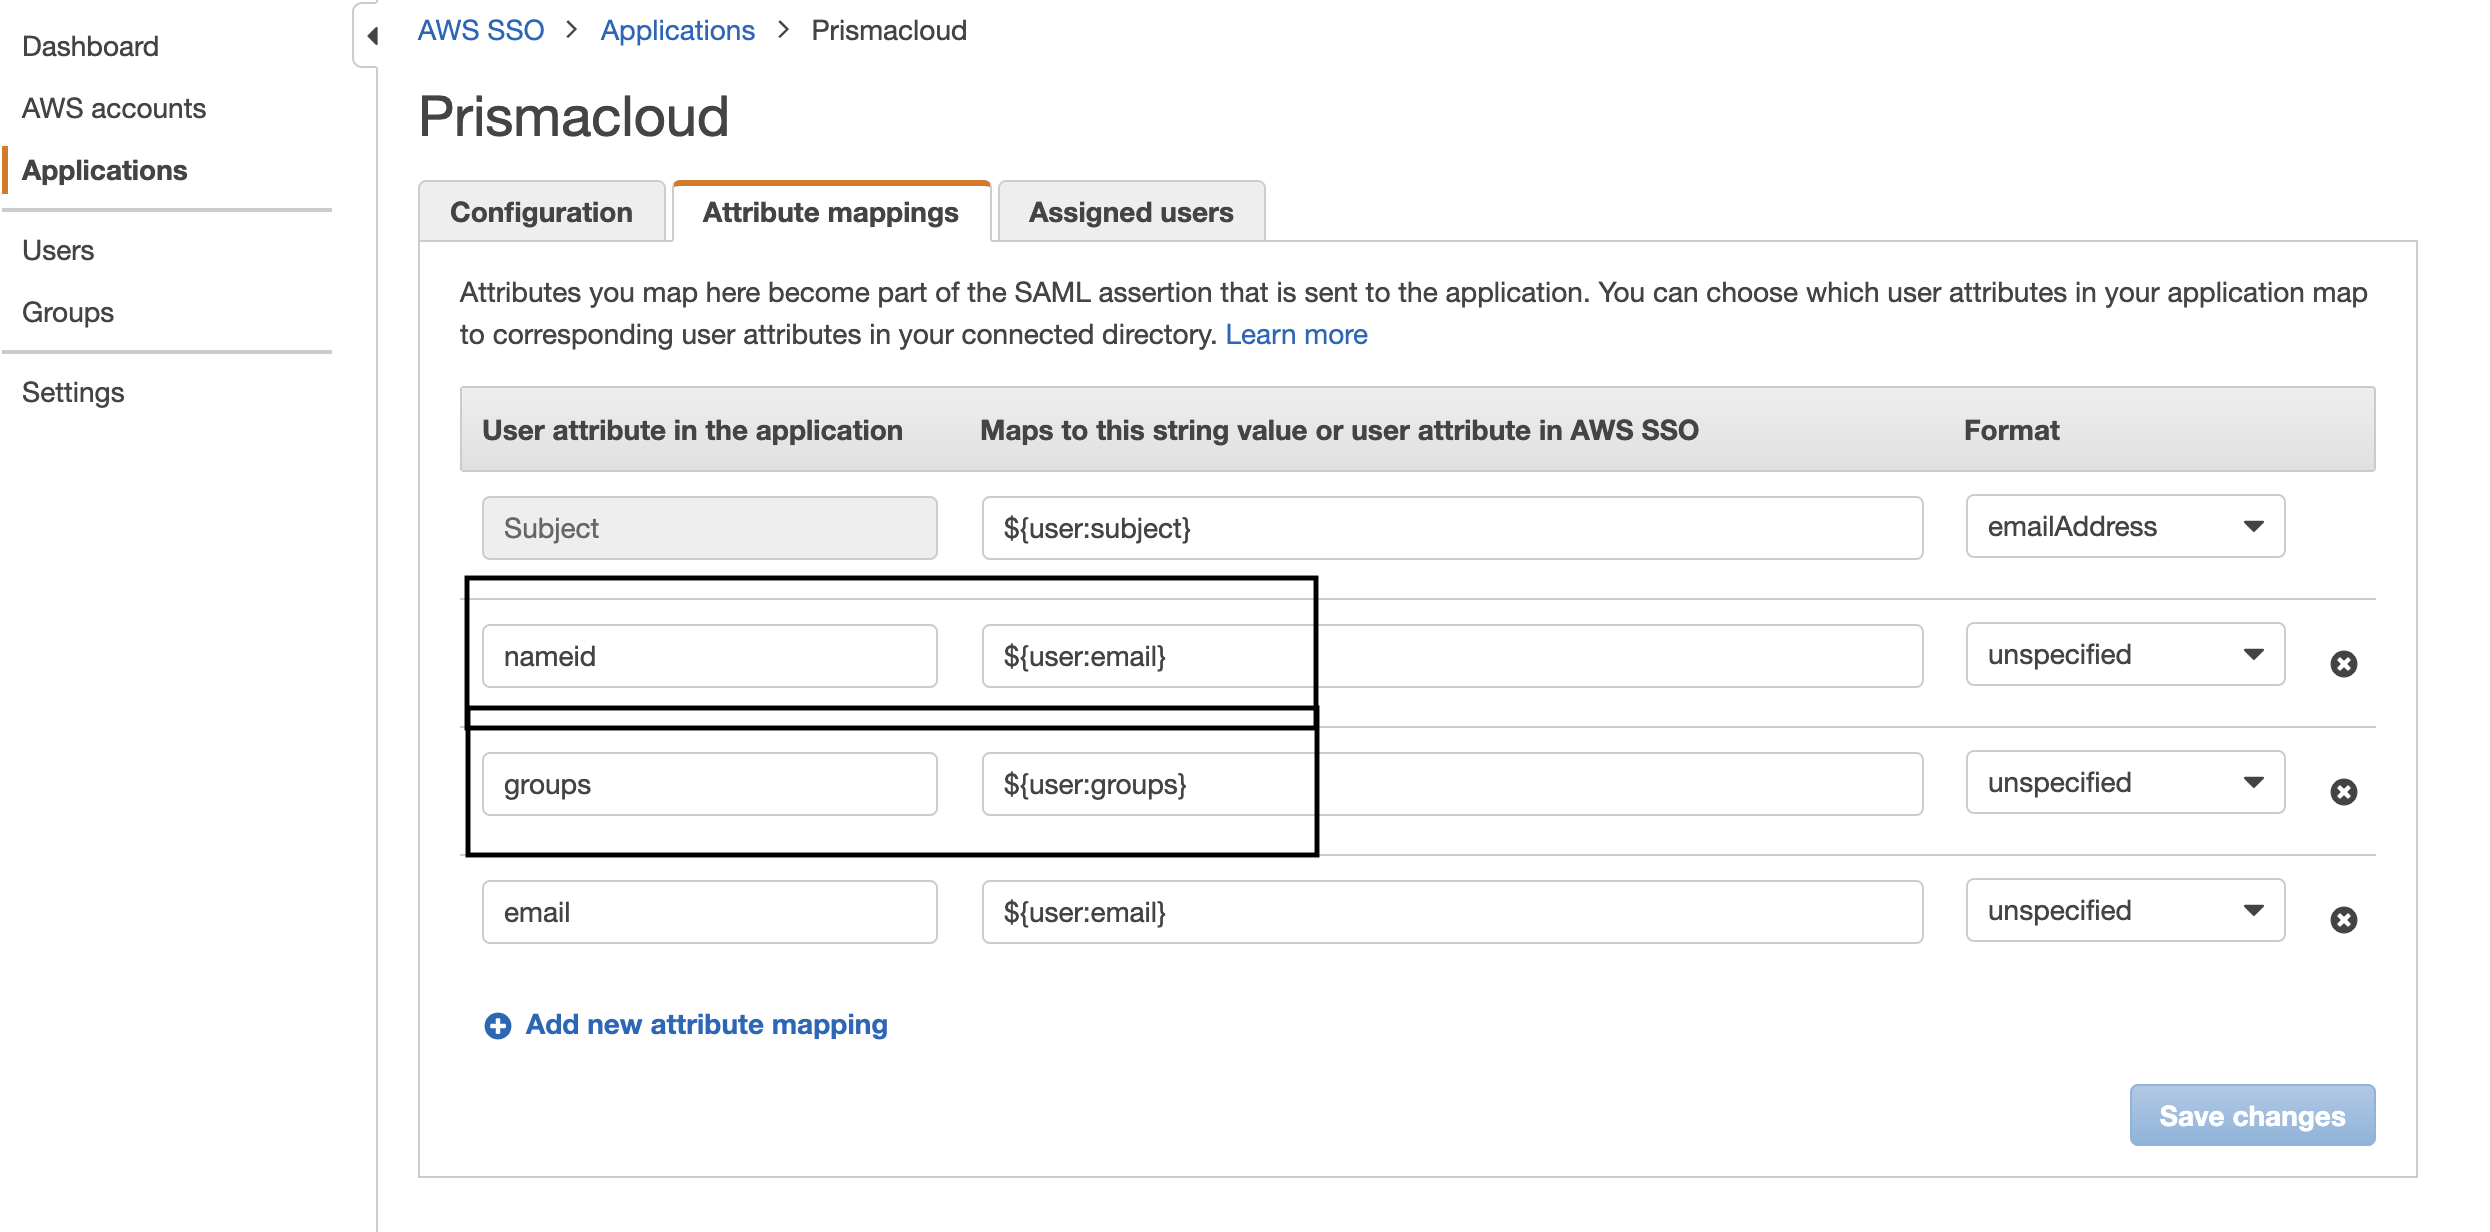Expand the groups row format dropdown
This screenshot has height=1232, width=2490.
(2124, 783)
